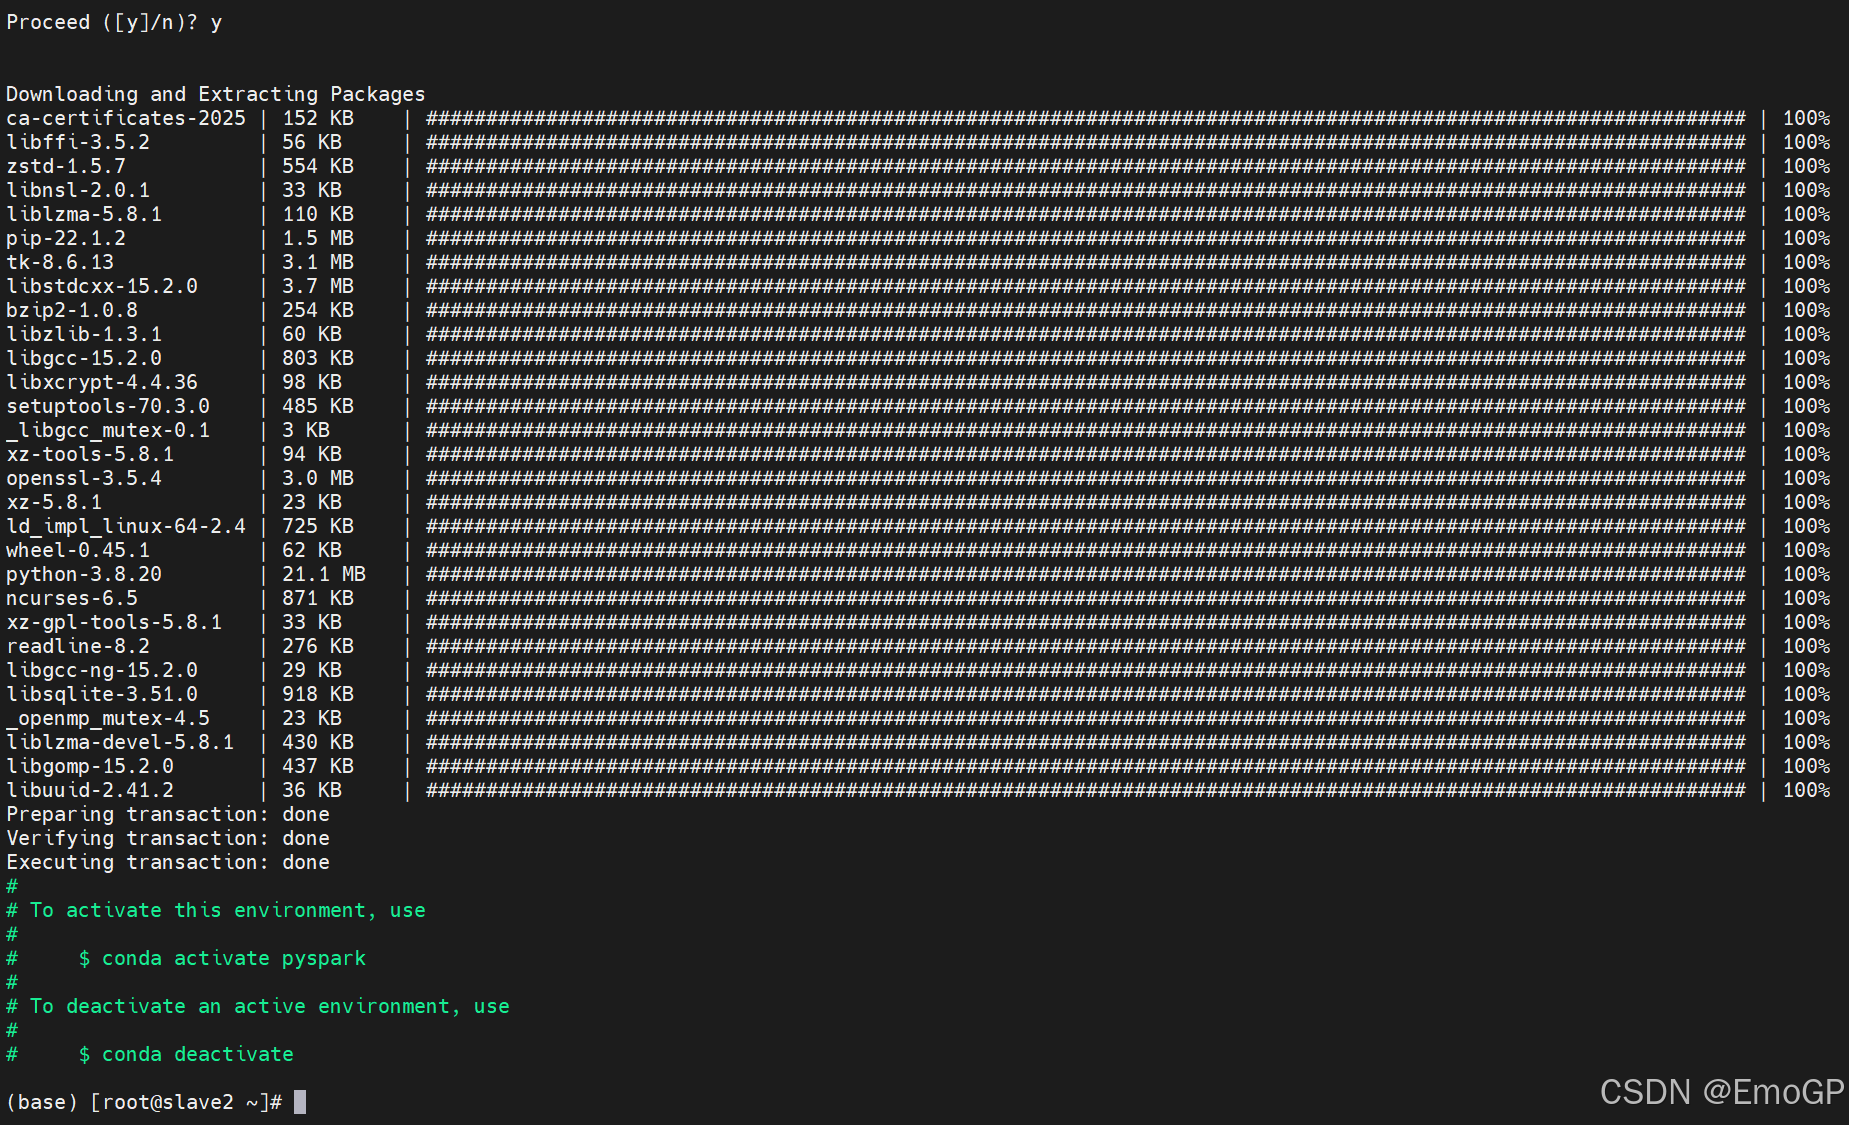Click the package name '_openmp_mutex-4.5'

(x=108, y=718)
